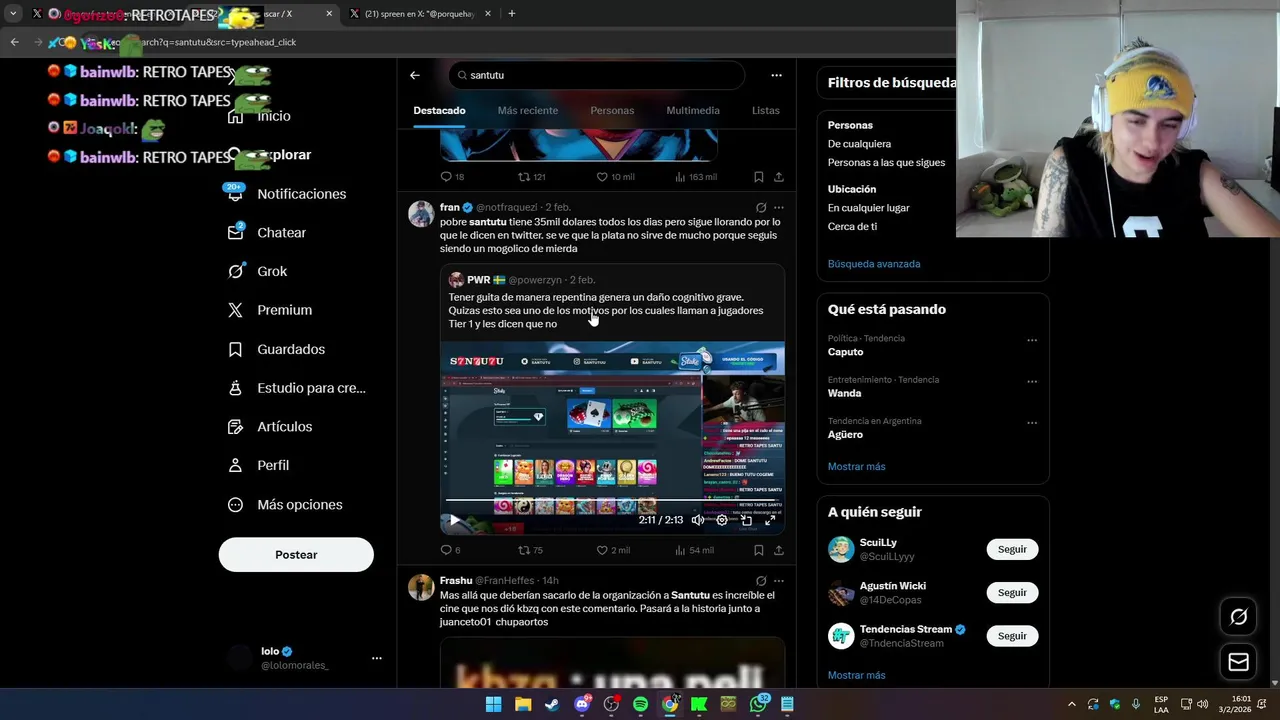Repost the top post with 121 reposts
Screen dimensions: 1280x720
coord(531,177)
